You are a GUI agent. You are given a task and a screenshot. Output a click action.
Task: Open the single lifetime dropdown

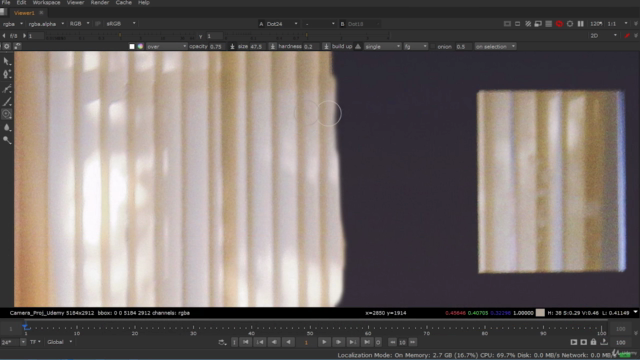point(382,47)
